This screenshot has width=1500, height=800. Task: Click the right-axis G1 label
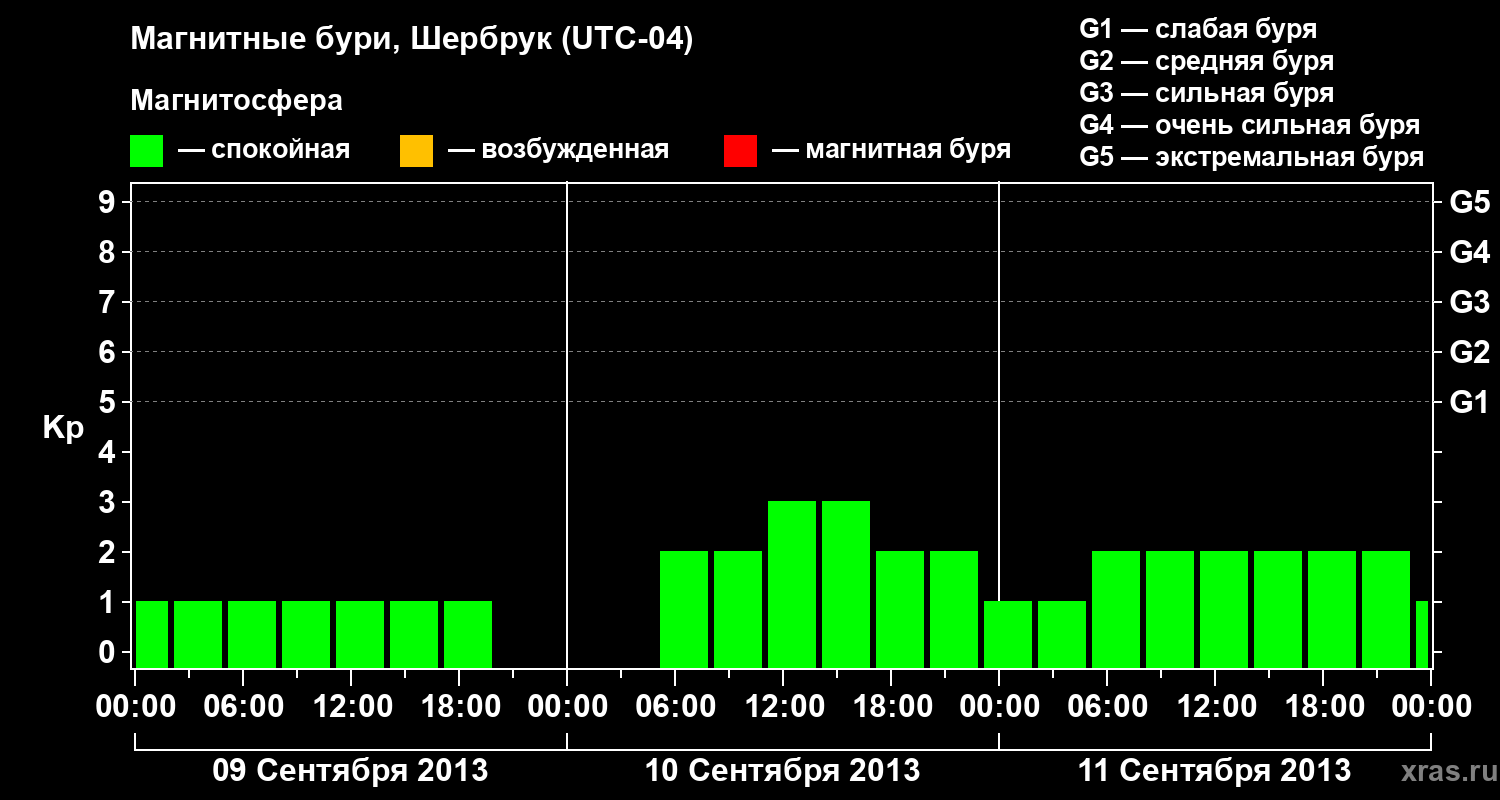1469,402
